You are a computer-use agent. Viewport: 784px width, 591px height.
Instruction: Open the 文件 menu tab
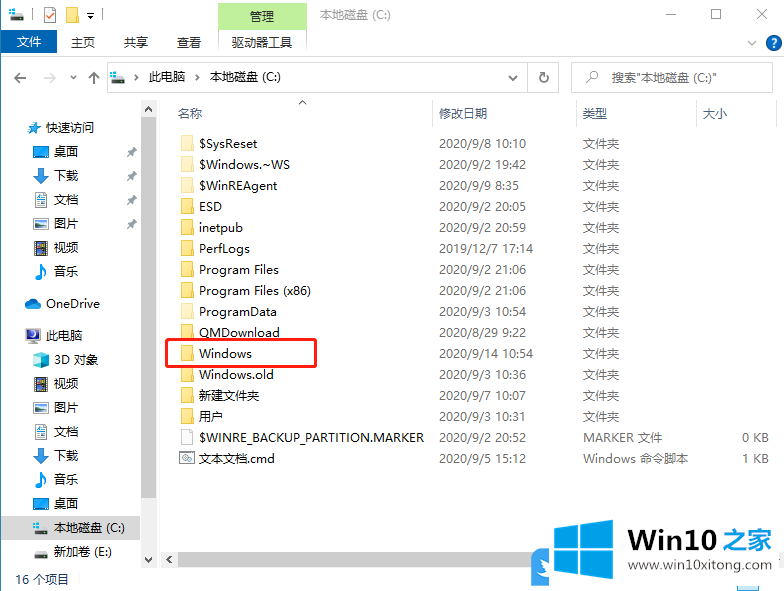(29, 42)
